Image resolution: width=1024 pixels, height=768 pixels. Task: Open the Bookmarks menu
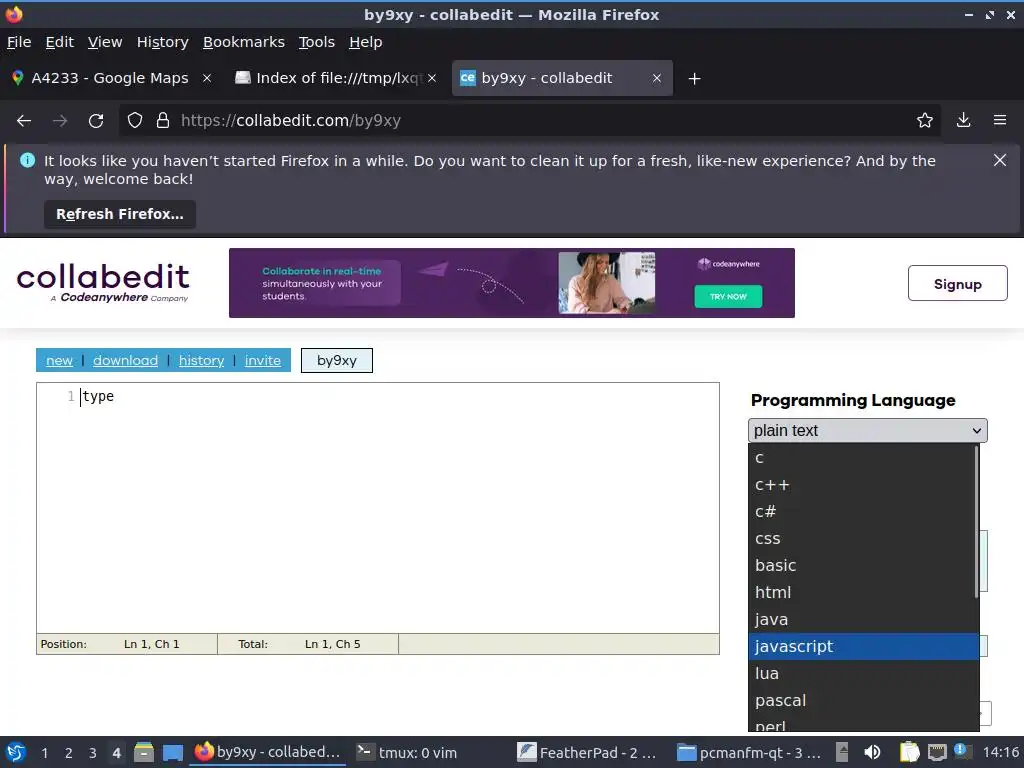point(244,42)
